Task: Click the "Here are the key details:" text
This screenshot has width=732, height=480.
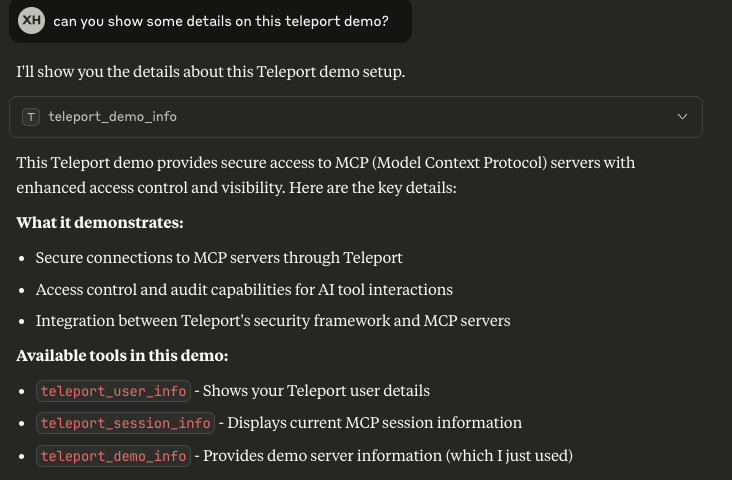Action: 372,187
